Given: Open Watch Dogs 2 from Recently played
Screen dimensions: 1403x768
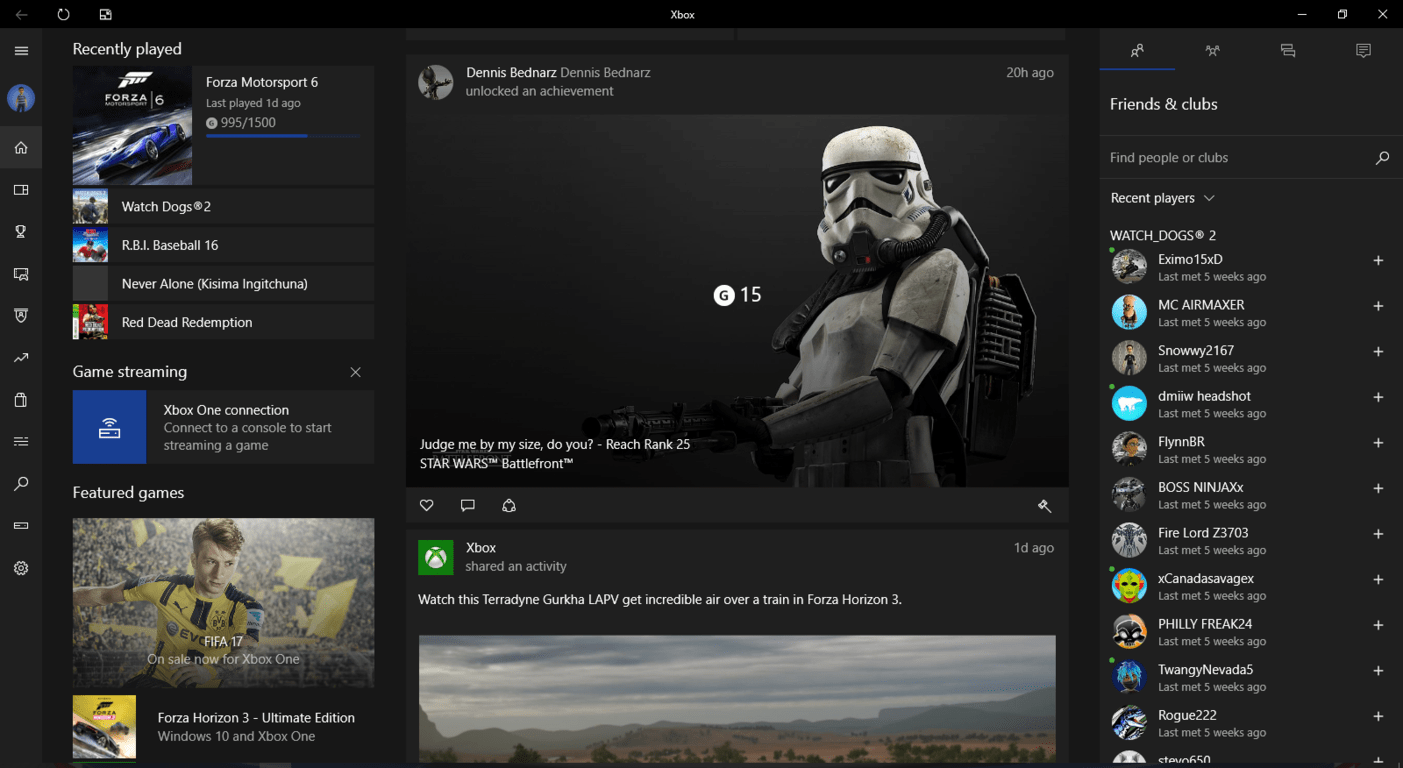Looking at the screenshot, I should pos(223,206).
